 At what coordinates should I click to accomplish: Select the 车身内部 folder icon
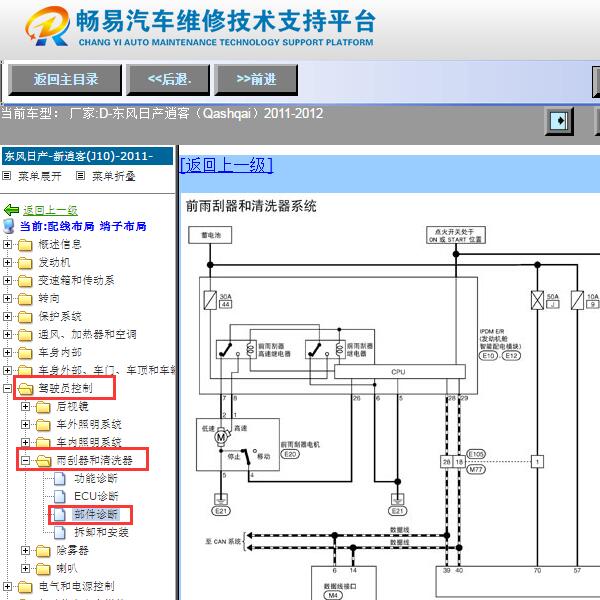[25, 353]
